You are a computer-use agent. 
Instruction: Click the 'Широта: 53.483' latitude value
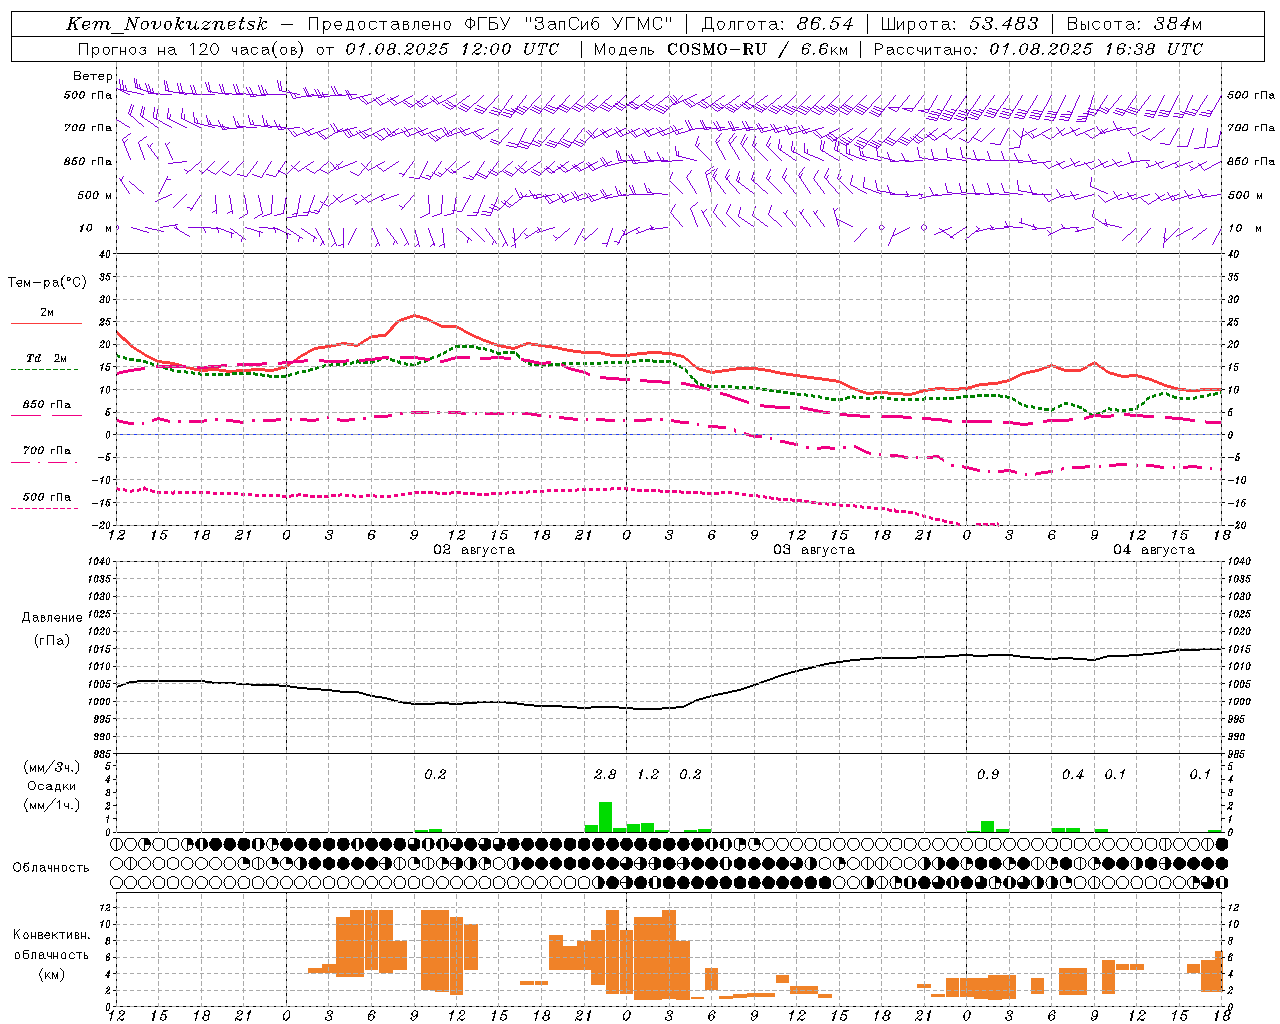959,24
